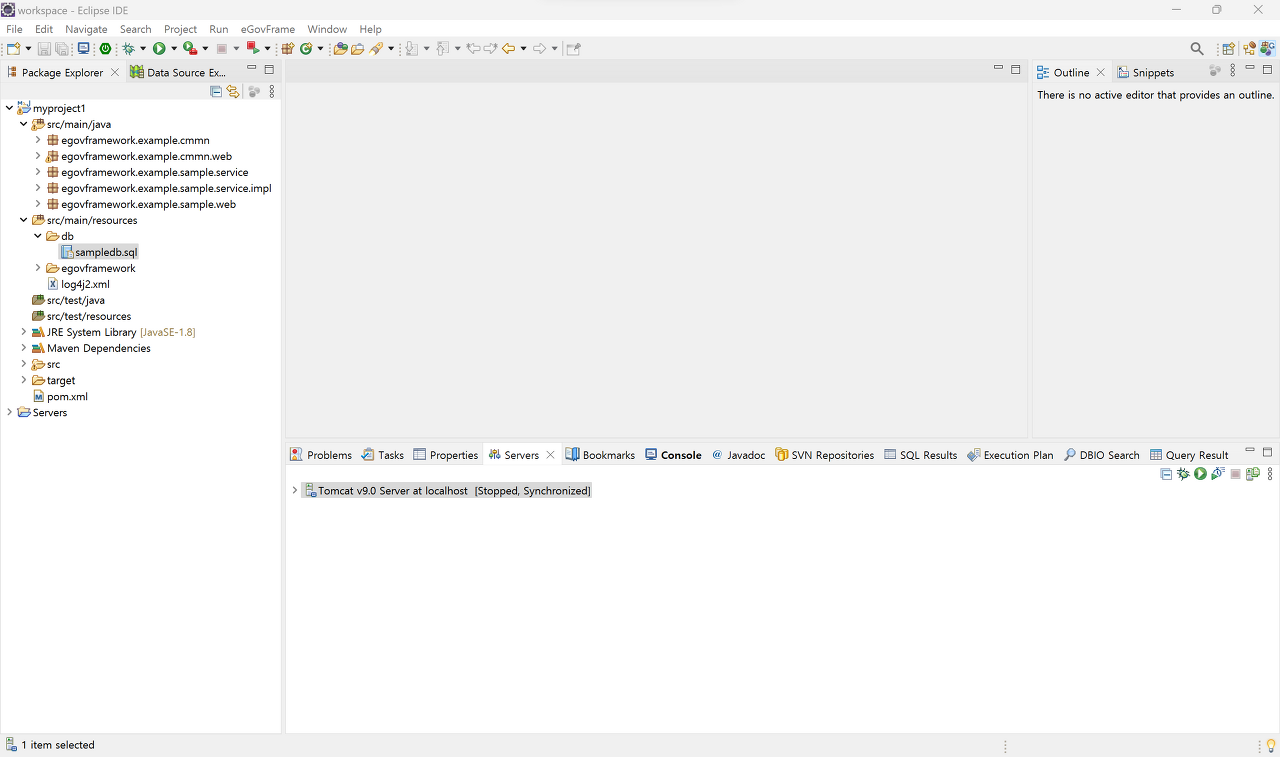Expand the JRE System Library node
1280x757 pixels.
(x=24, y=332)
